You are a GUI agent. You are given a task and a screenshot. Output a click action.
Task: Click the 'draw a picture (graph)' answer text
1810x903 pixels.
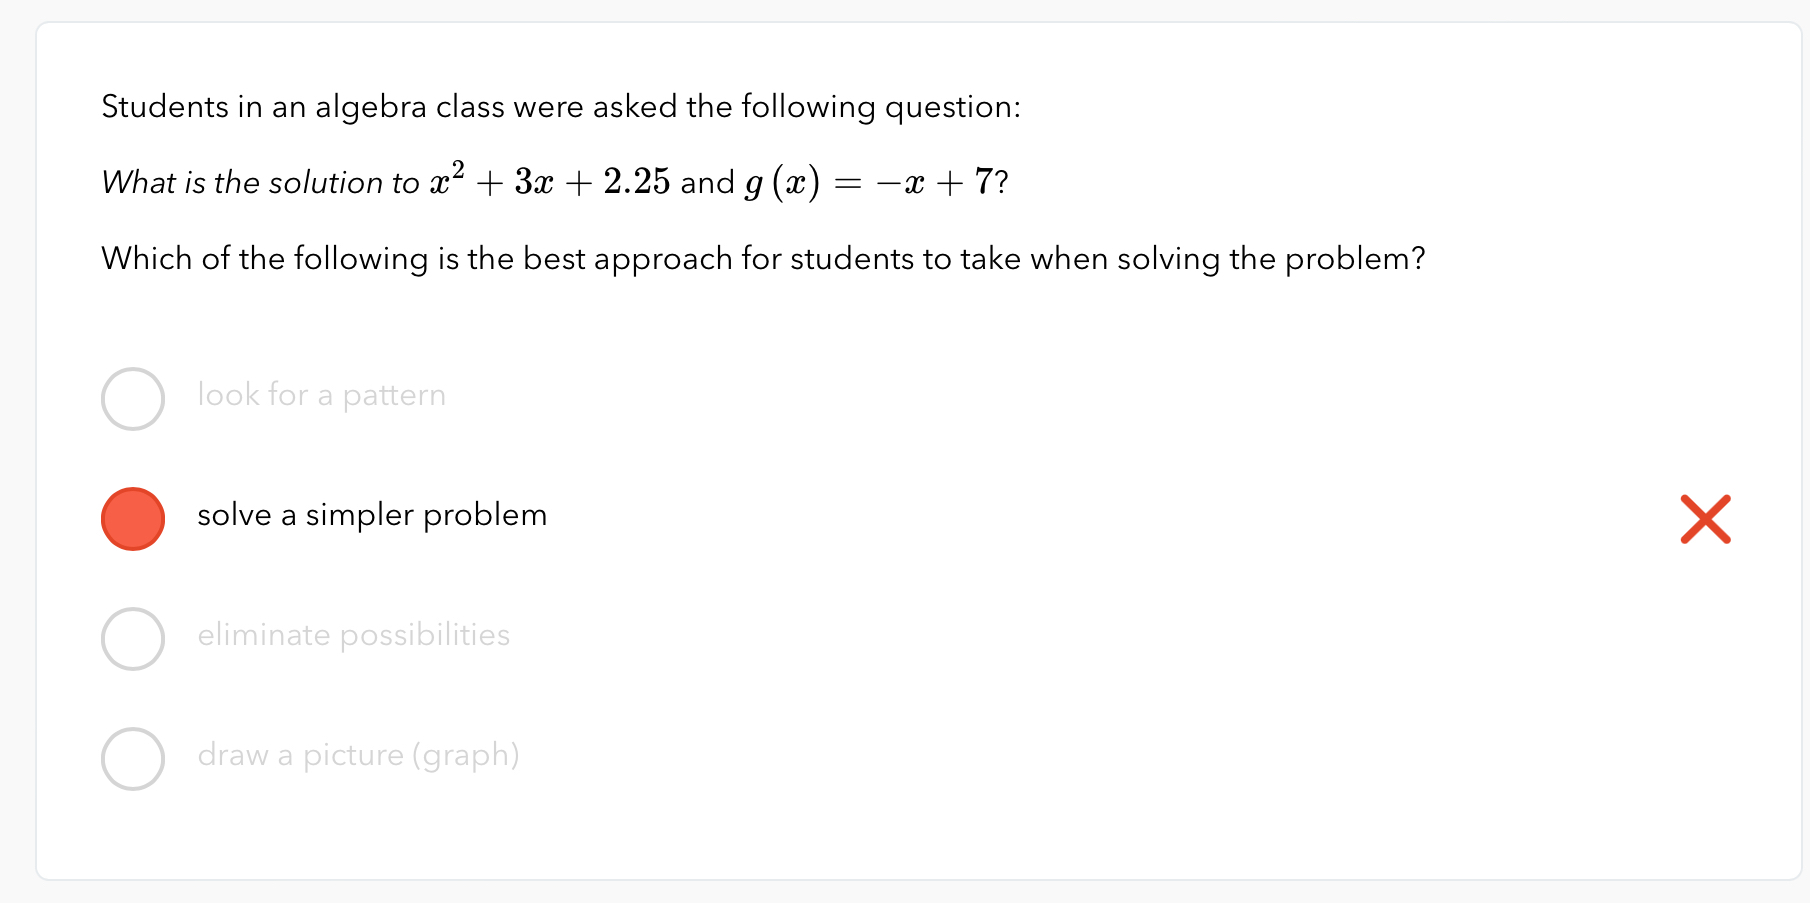click(x=358, y=755)
